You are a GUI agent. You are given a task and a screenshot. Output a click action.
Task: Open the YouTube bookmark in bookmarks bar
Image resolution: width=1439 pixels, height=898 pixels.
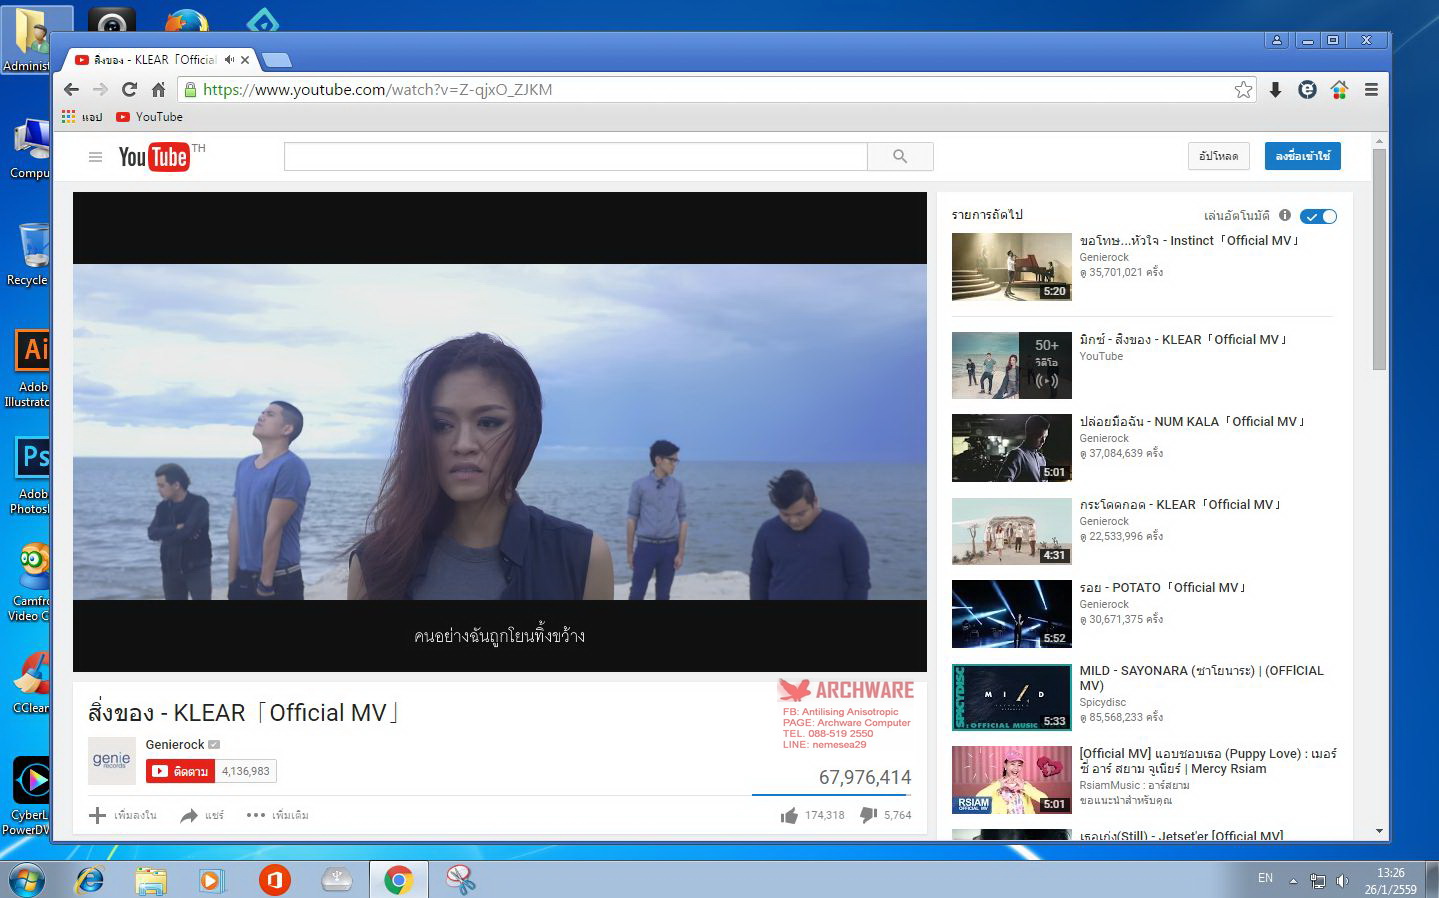pyautogui.click(x=149, y=117)
